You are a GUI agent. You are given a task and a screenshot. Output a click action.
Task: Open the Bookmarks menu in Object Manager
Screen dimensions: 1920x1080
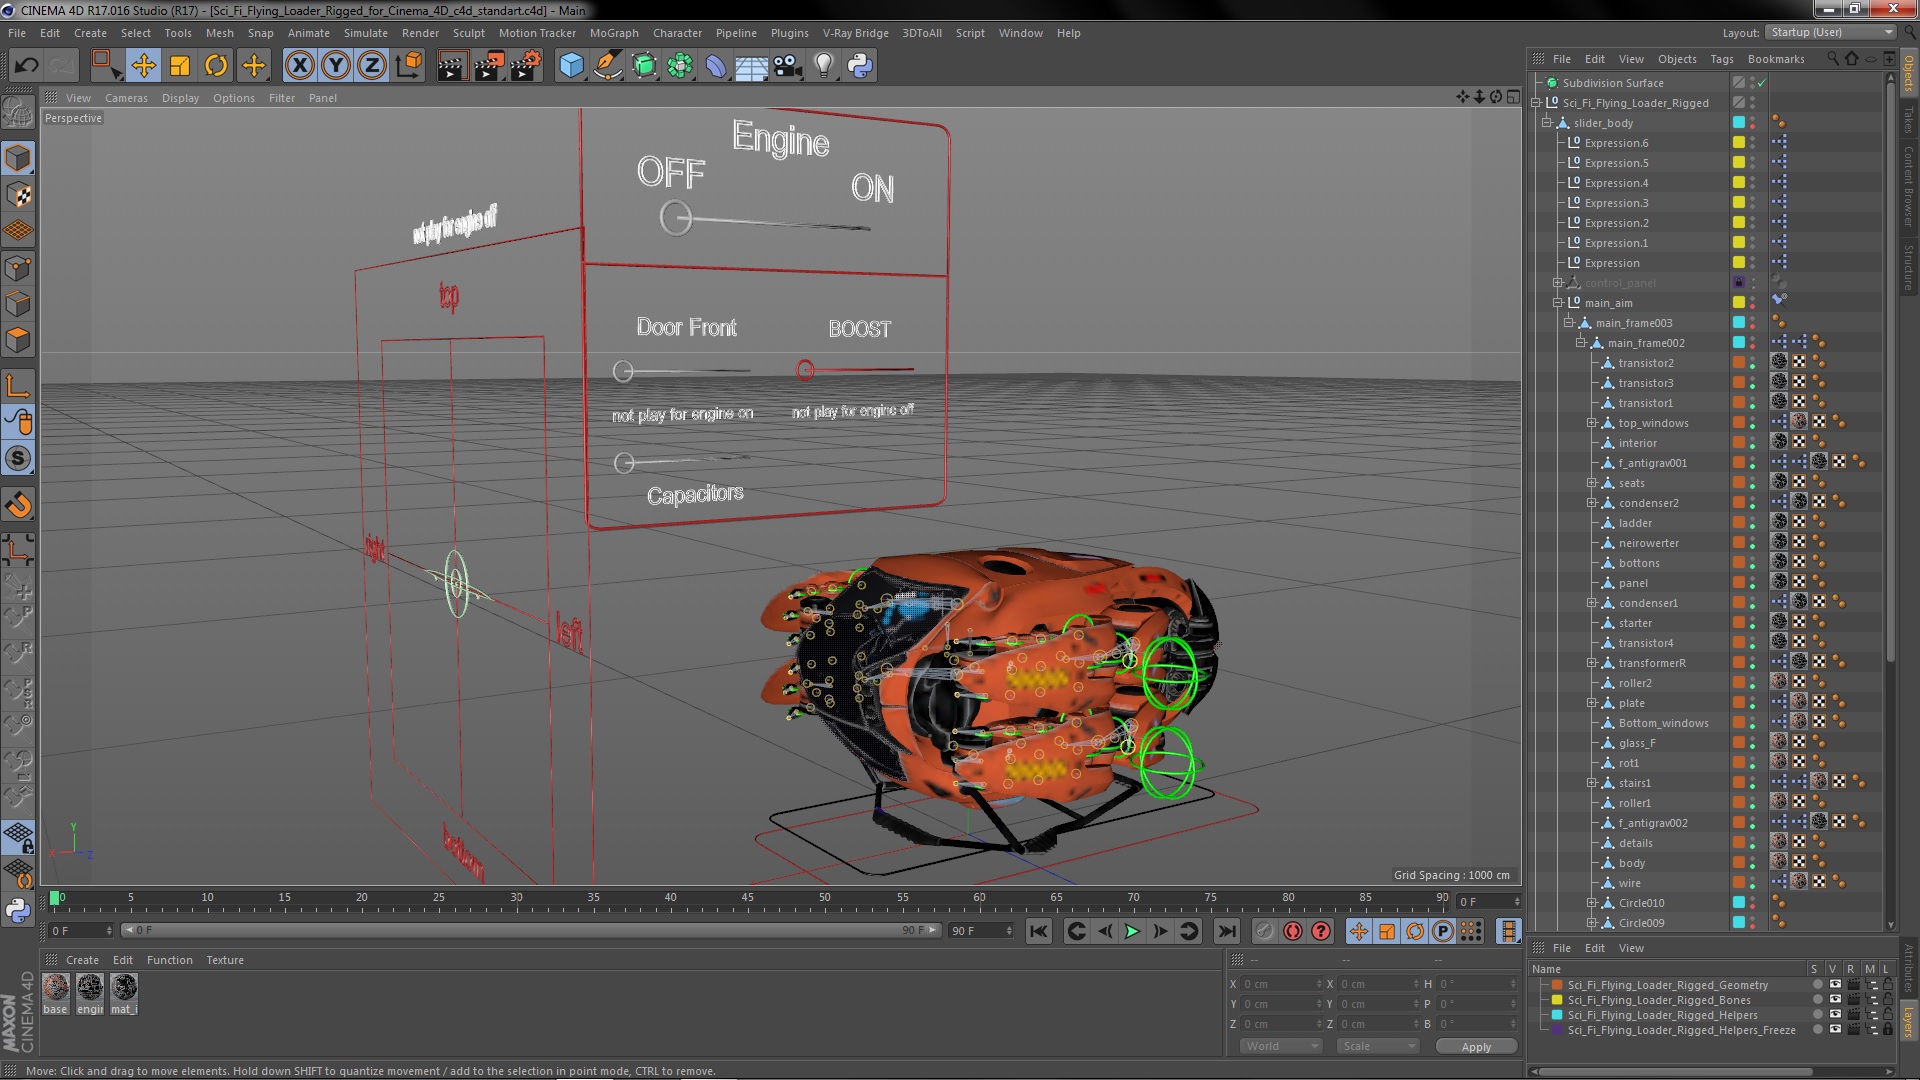(x=1776, y=59)
